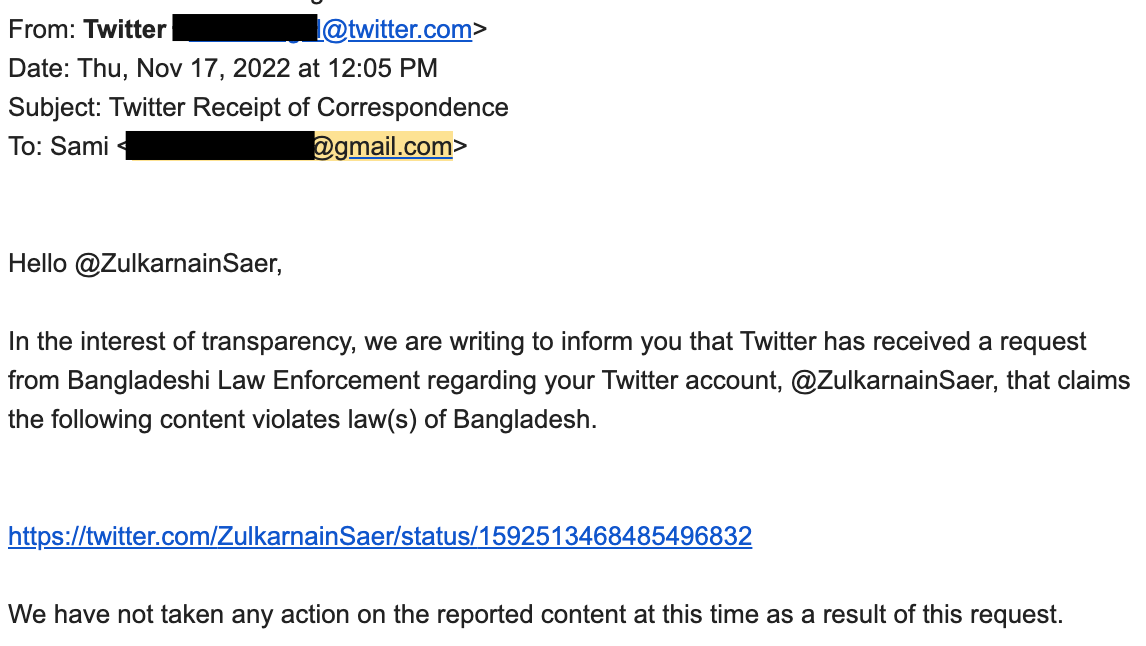Click the 'From:' header label
Screen dimensions: 1146x646
tap(42, 29)
